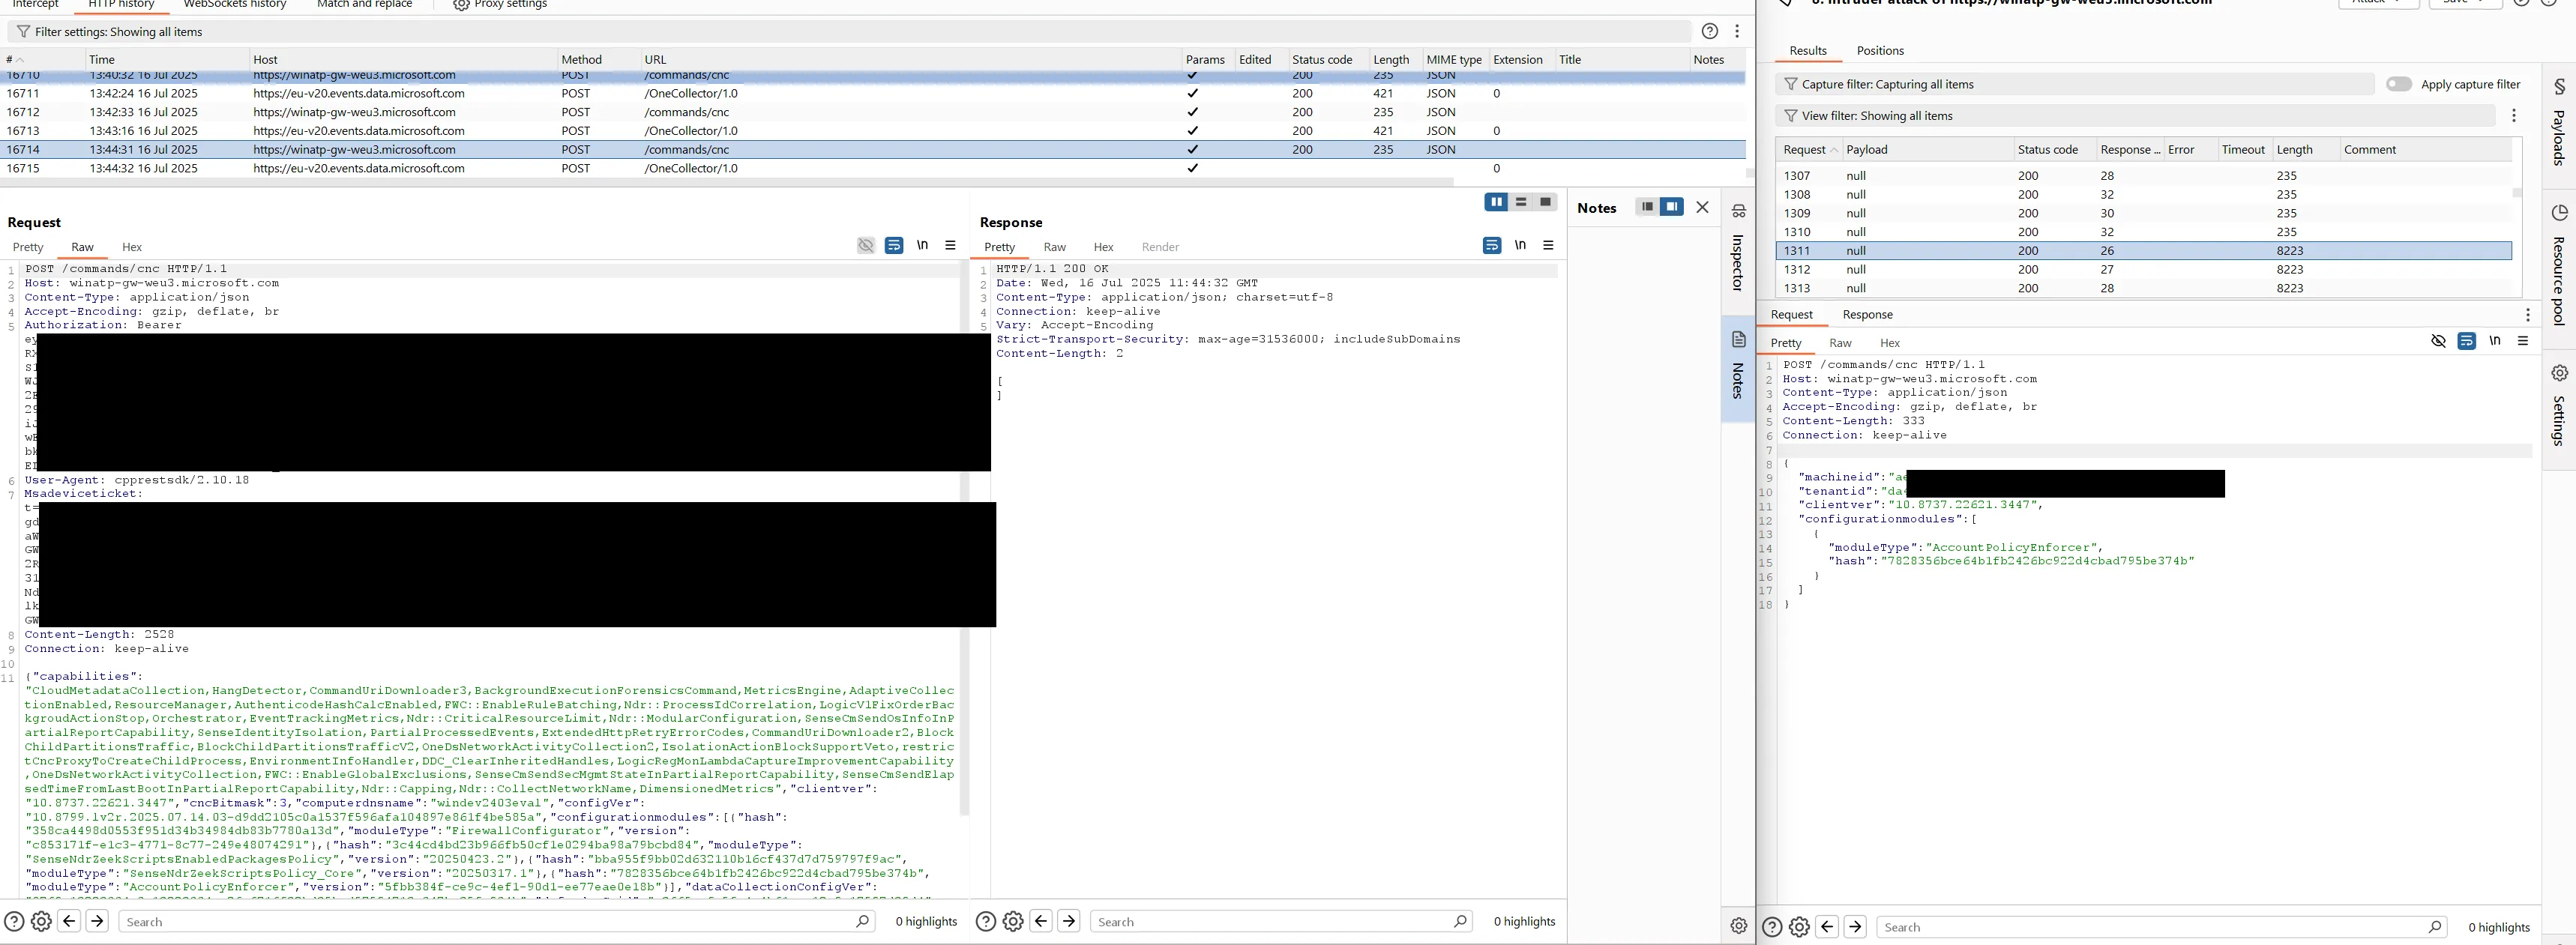Viewport: 2576px width, 945px height.
Task: Open the Inspector side panel icon
Action: tap(1738, 212)
